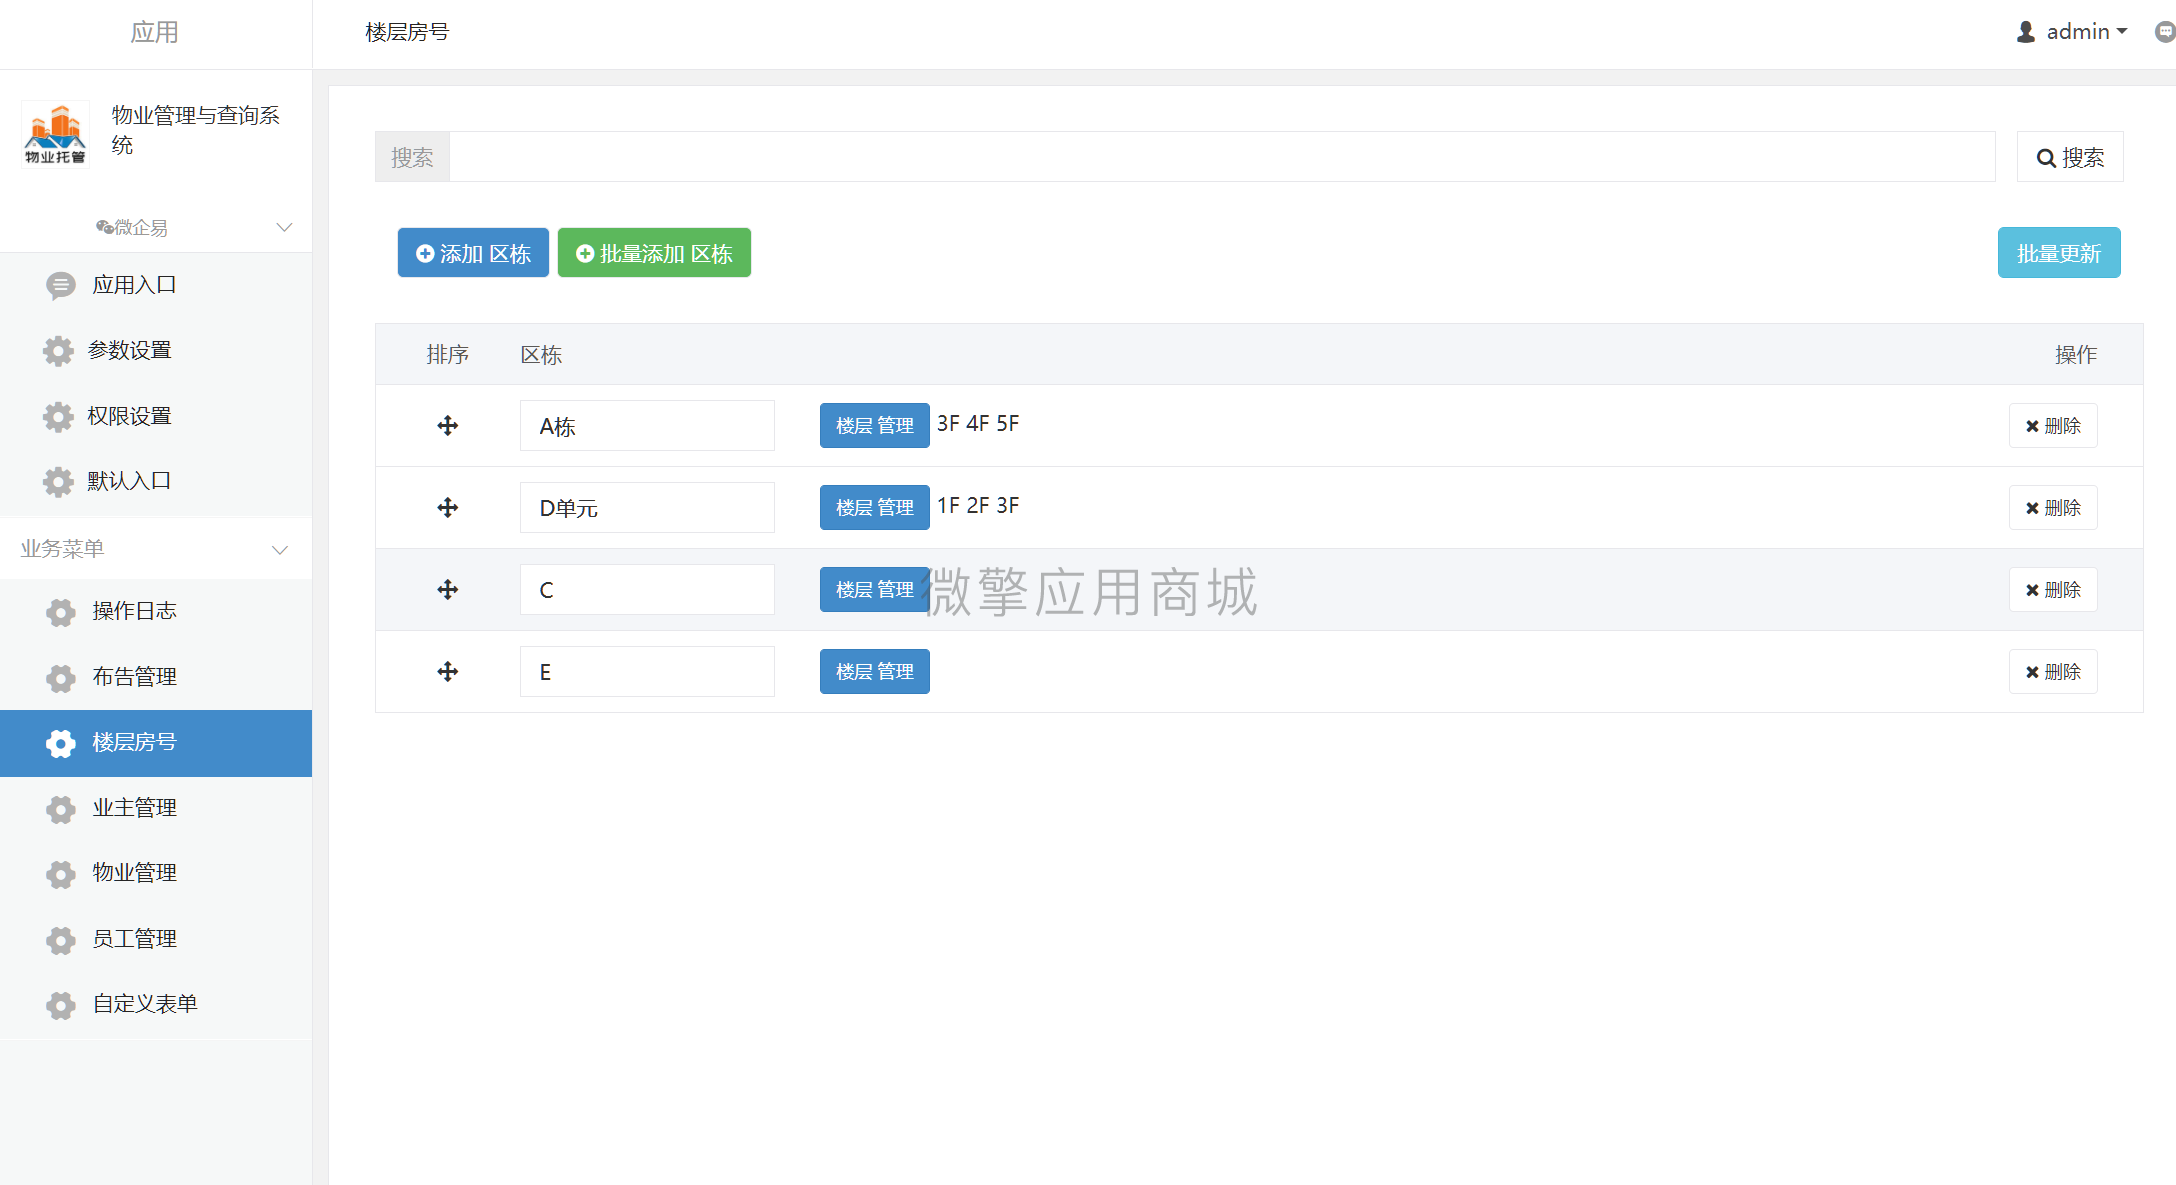
Task: Select the 应用 tab at top left
Action: (155, 33)
